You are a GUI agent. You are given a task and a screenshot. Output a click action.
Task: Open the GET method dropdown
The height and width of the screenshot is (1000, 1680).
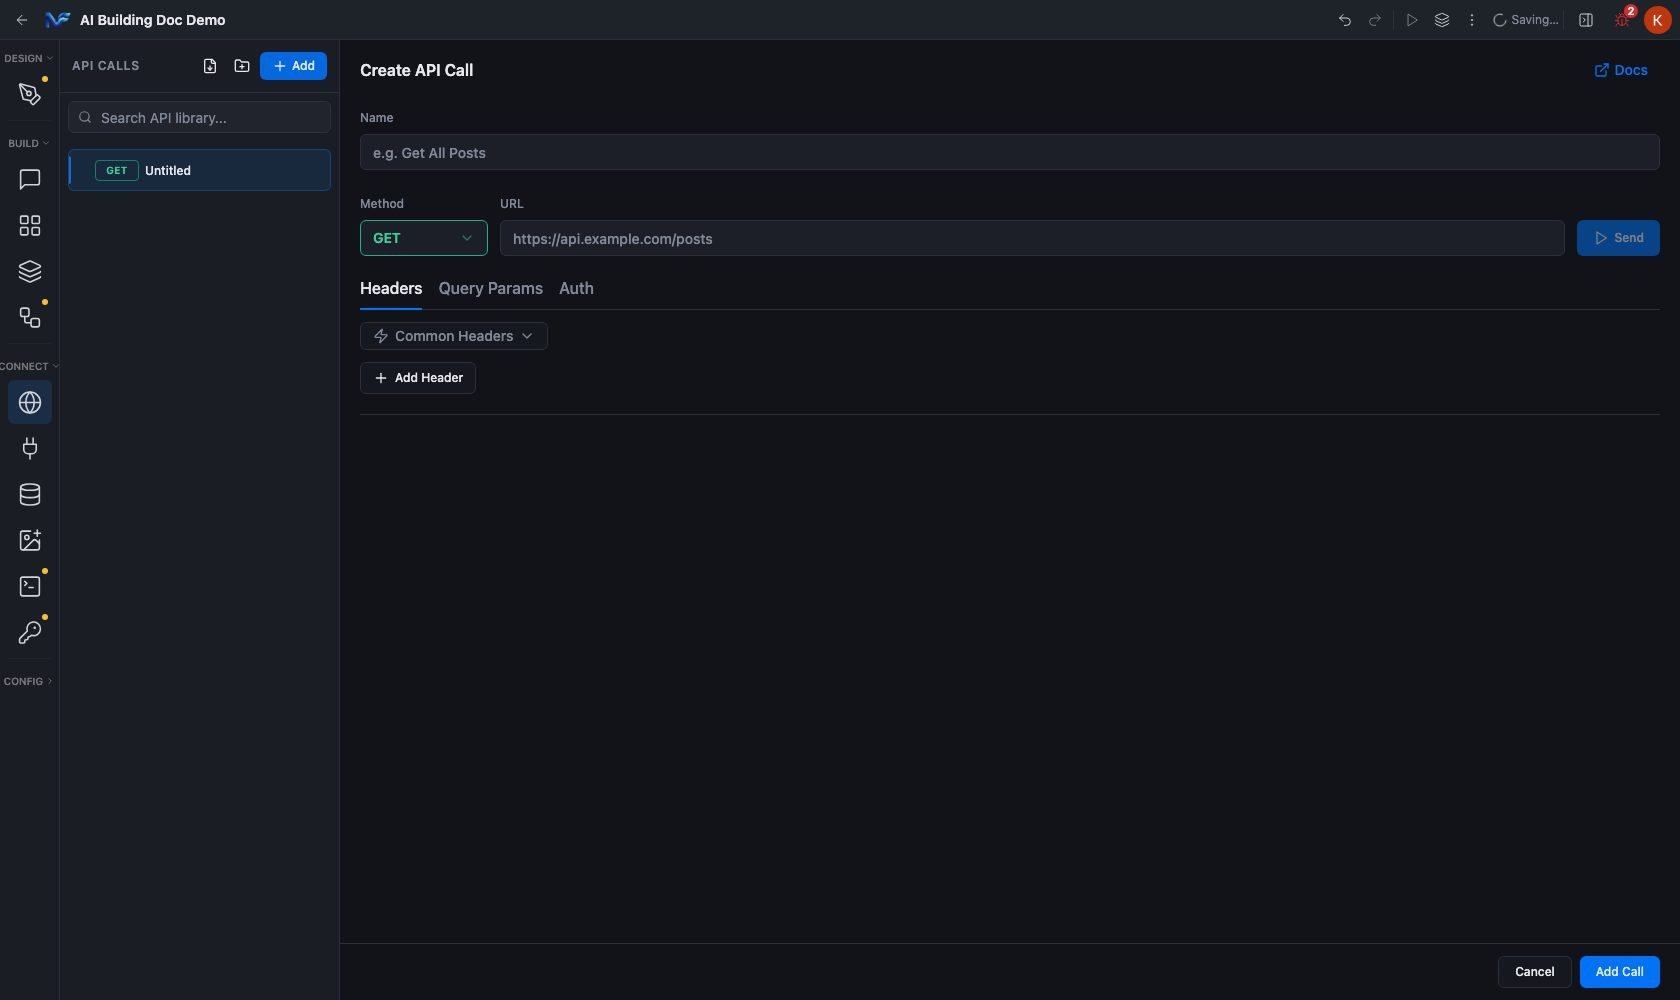pyautogui.click(x=424, y=238)
